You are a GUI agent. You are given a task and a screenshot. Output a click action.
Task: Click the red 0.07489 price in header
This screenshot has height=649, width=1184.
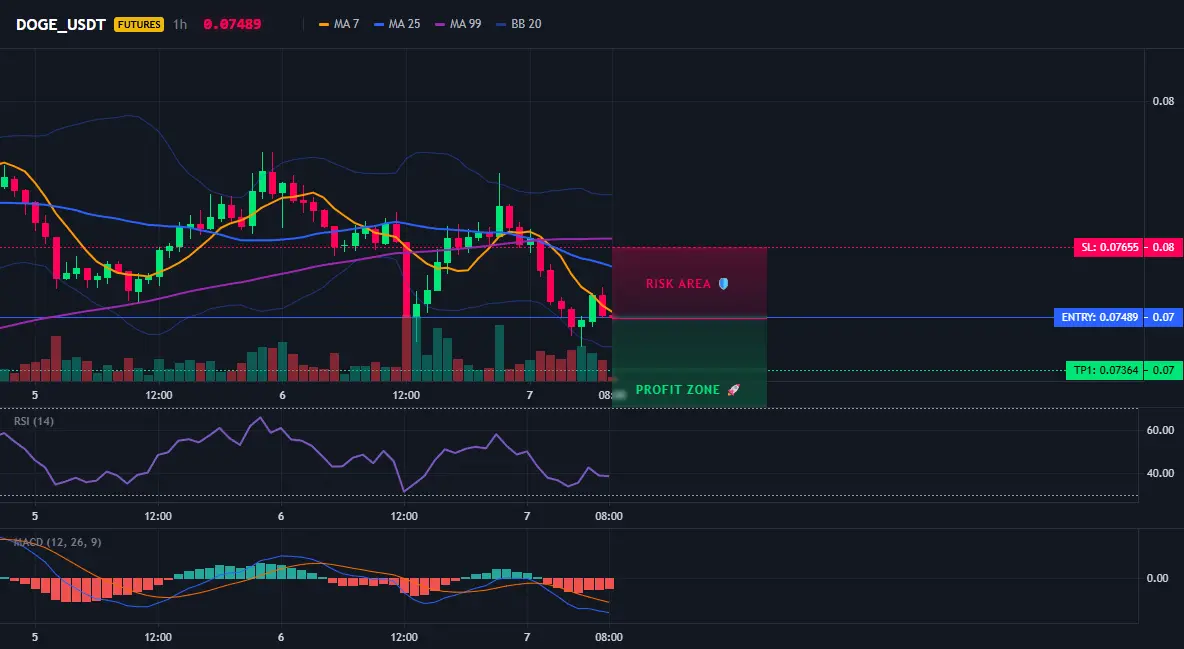[232, 24]
